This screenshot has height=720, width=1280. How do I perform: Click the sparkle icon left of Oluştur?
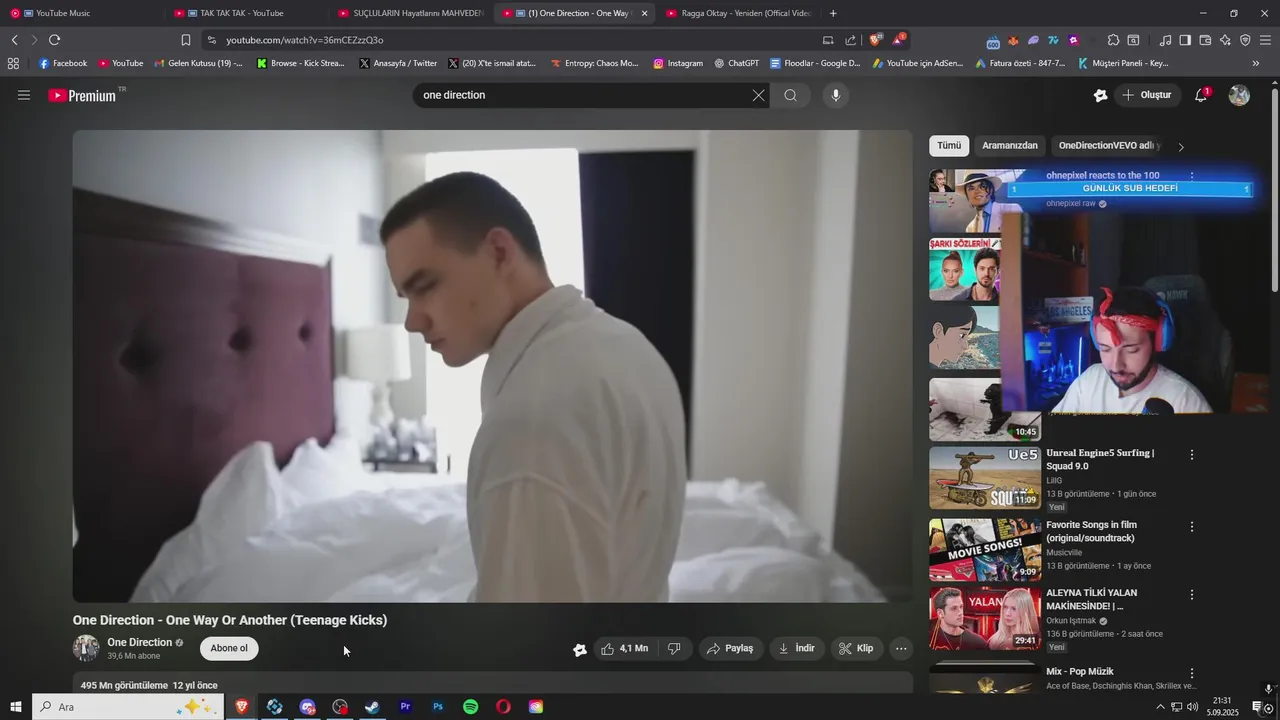click(1100, 95)
